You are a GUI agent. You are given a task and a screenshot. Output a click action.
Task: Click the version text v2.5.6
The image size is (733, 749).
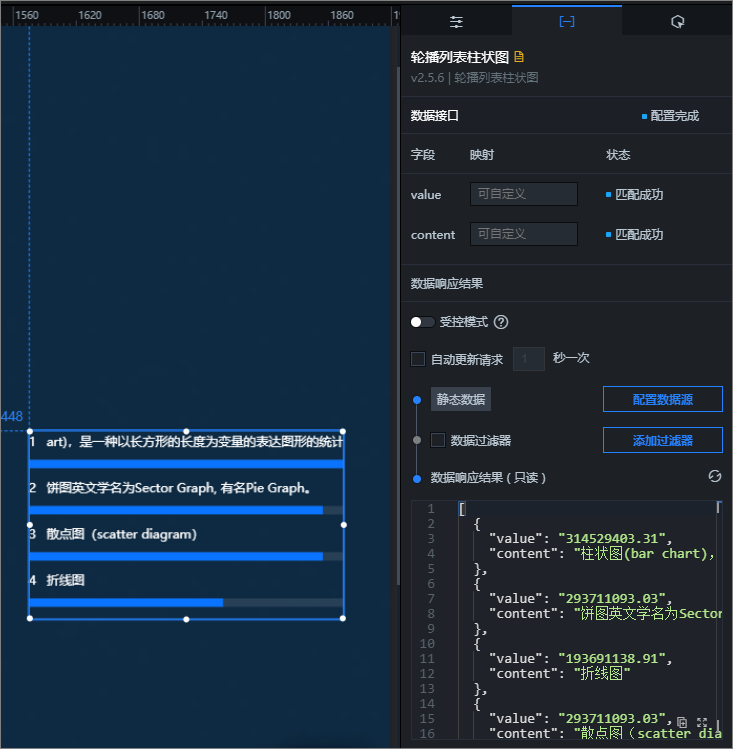[427, 77]
